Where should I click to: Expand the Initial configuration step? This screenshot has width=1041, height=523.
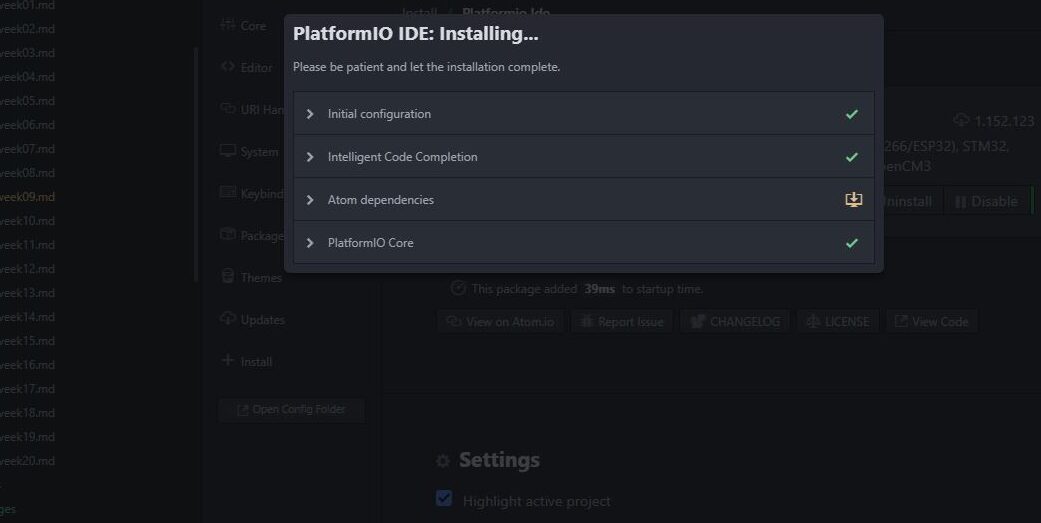click(309, 114)
